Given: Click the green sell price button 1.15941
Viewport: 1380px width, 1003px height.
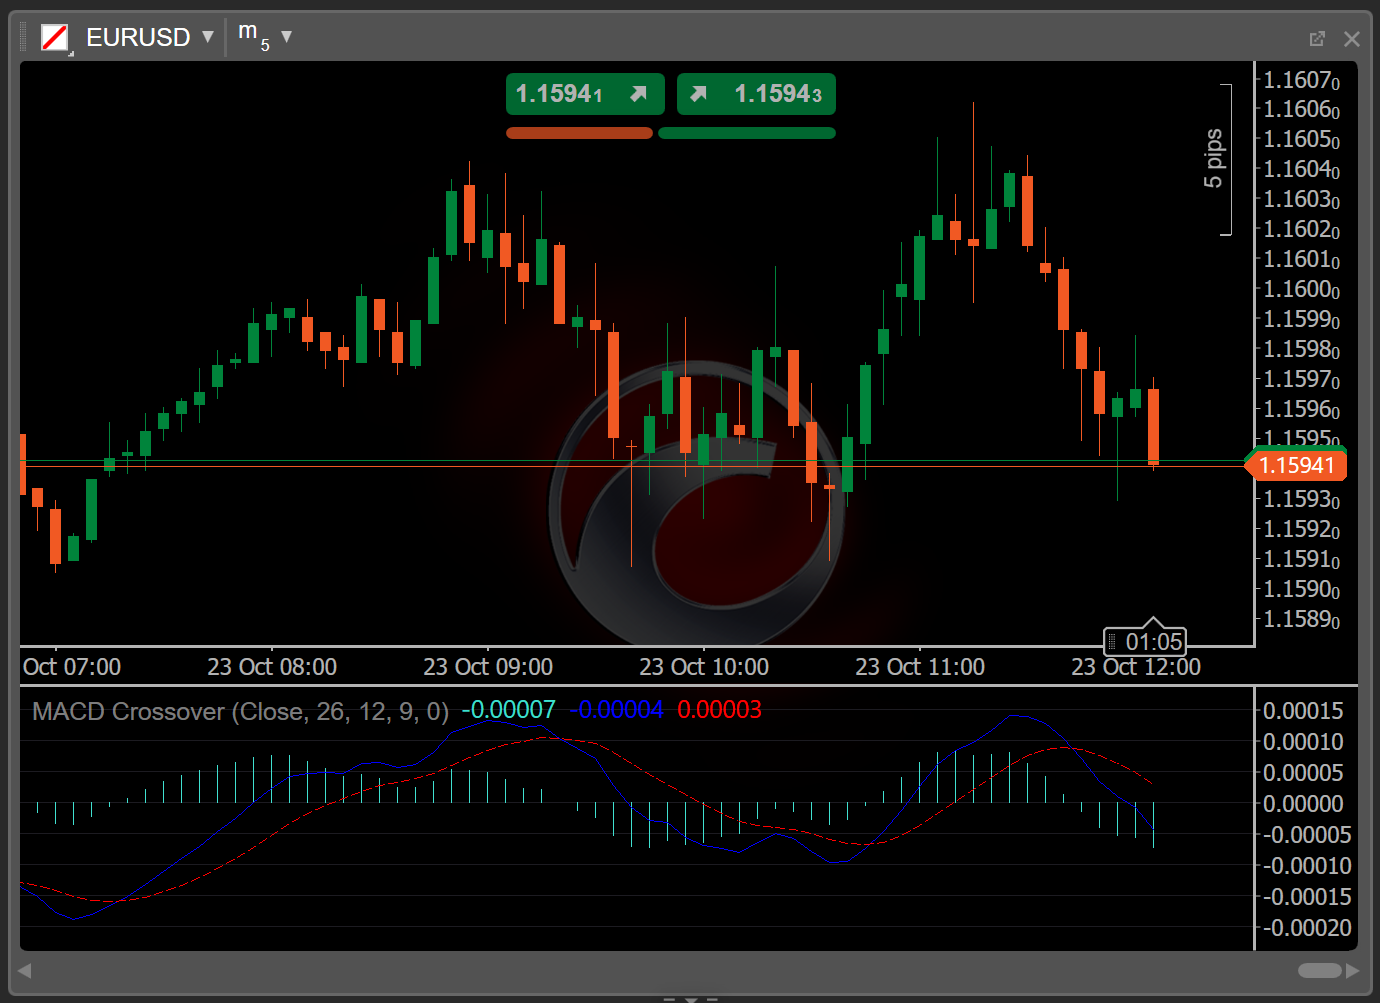Looking at the screenshot, I should click(585, 94).
